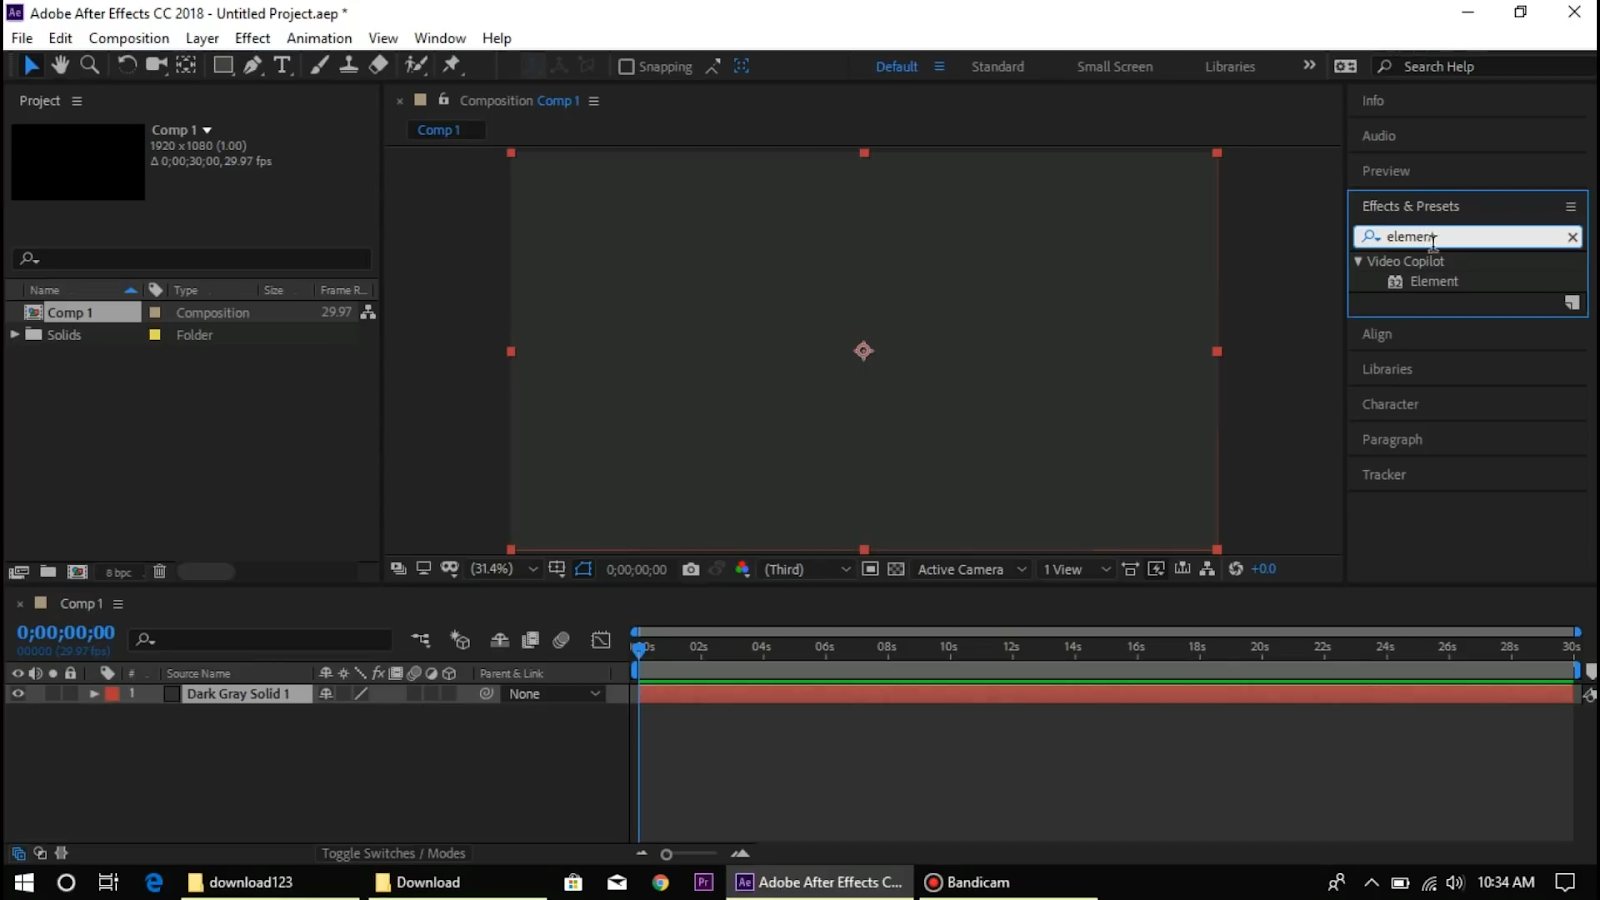The width and height of the screenshot is (1600, 900).
Task: Open the Graph Editor in timeline
Action: pyautogui.click(x=601, y=640)
